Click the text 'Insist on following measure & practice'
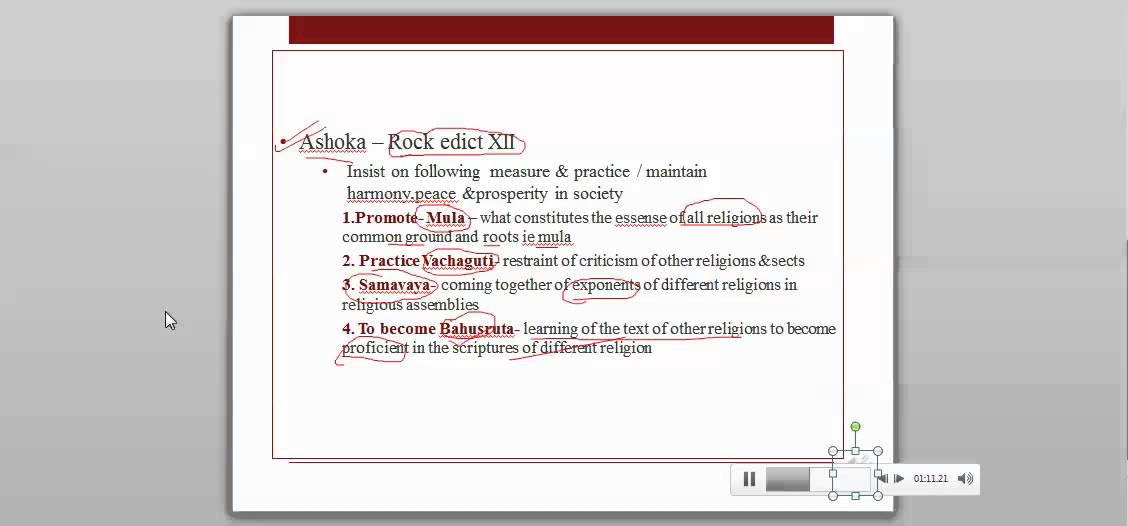The image size is (1128, 526). coord(488,171)
